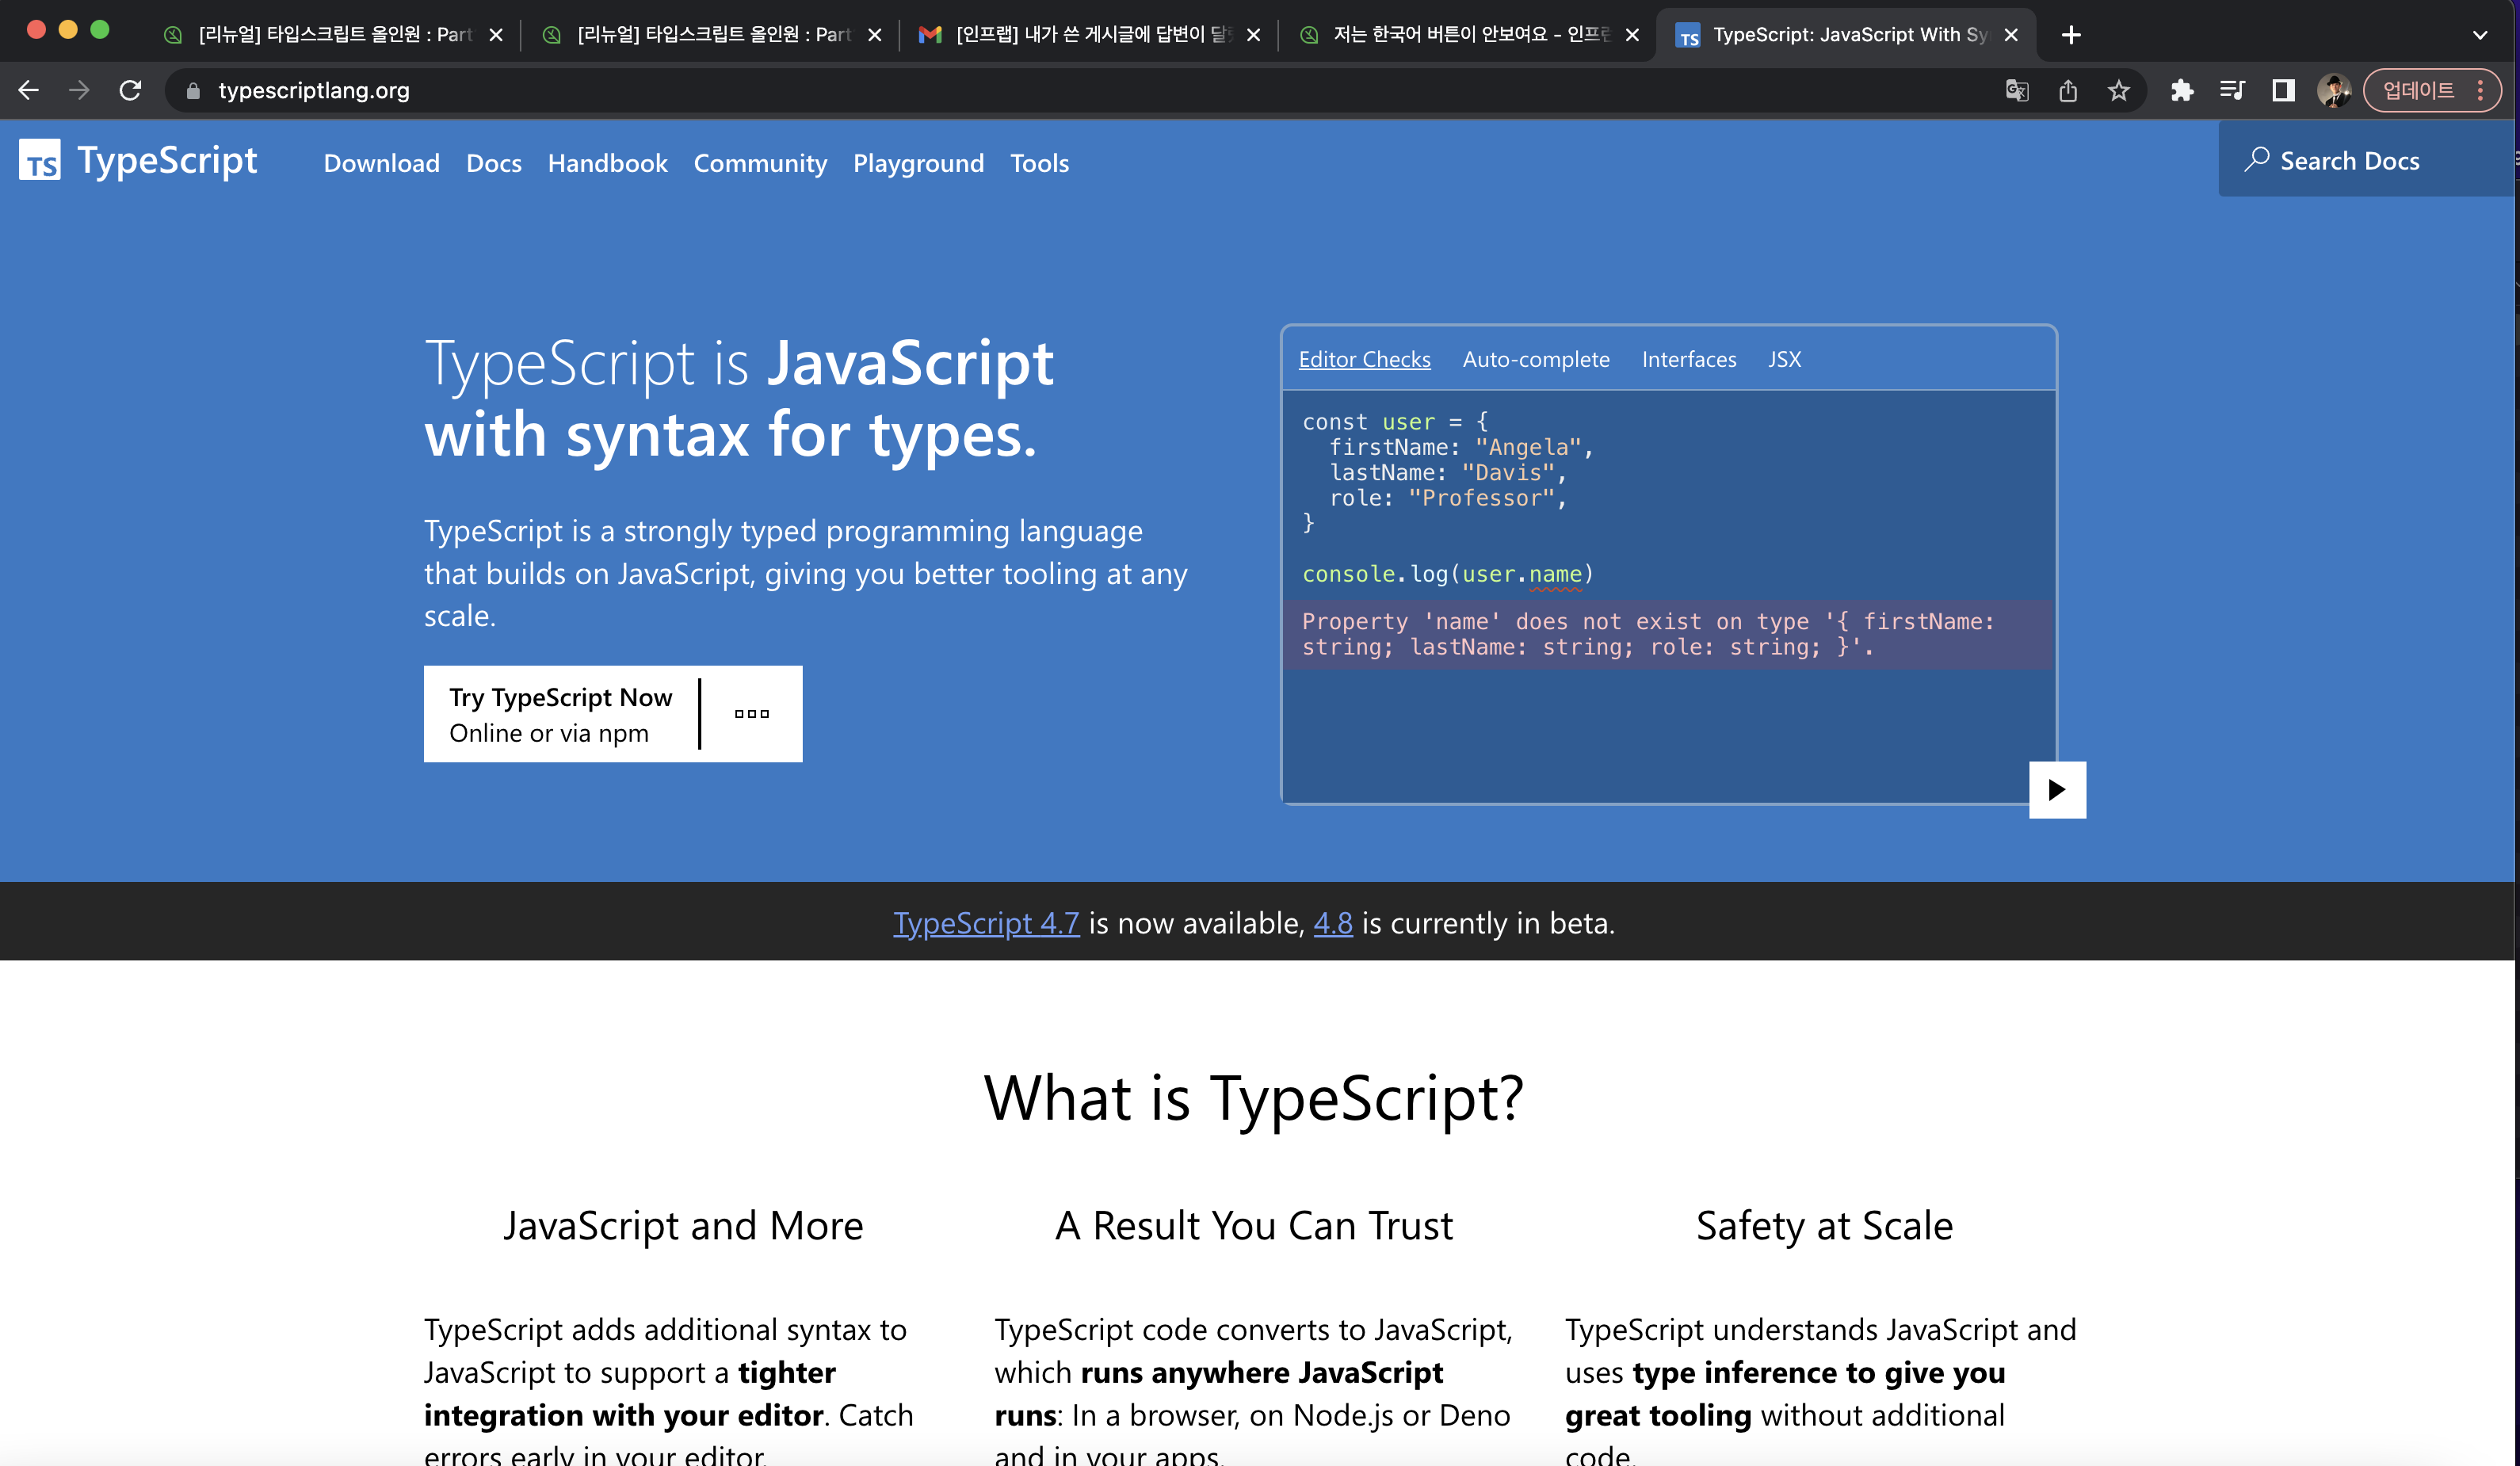
Task: Go back using the browser back arrow
Action: [x=28, y=90]
